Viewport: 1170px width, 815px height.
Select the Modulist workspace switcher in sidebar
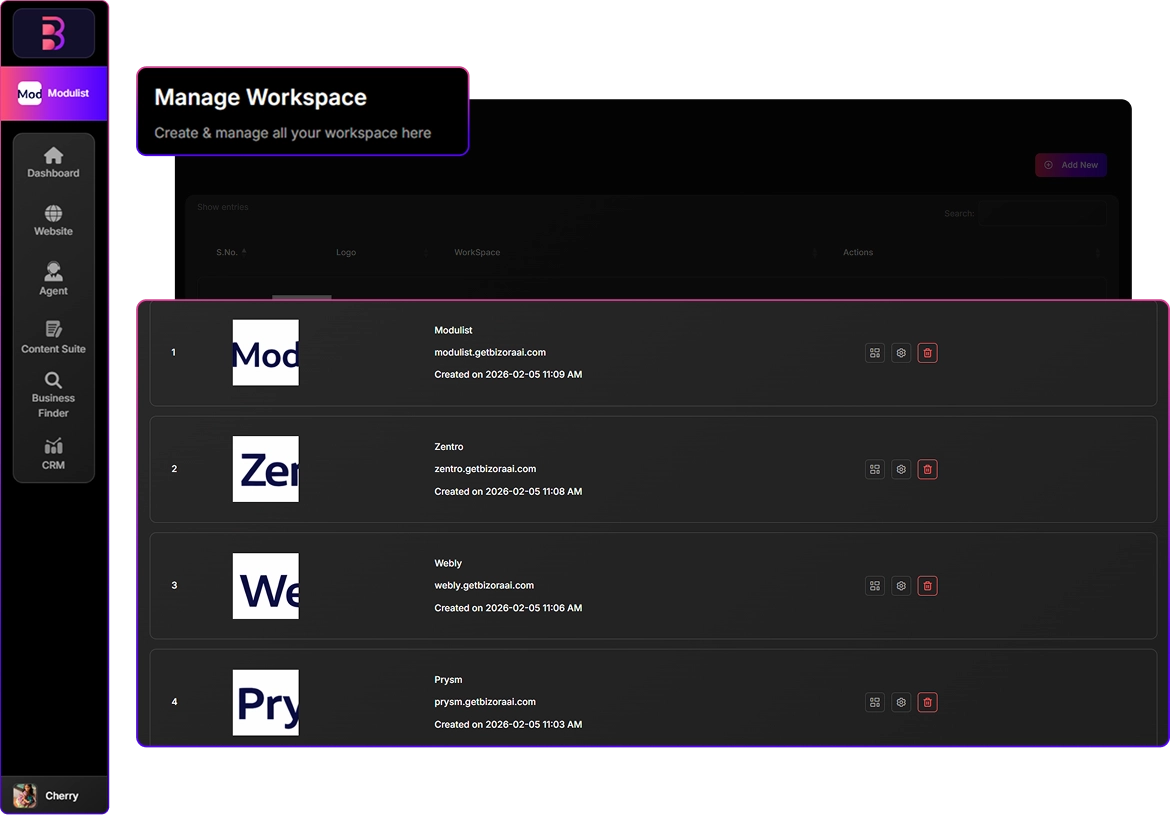[54, 93]
